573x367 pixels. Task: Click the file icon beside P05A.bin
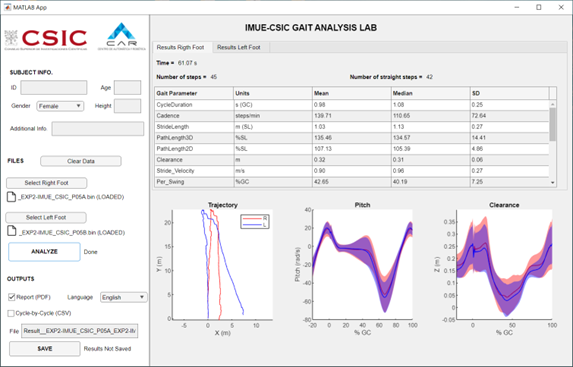pos(11,197)
